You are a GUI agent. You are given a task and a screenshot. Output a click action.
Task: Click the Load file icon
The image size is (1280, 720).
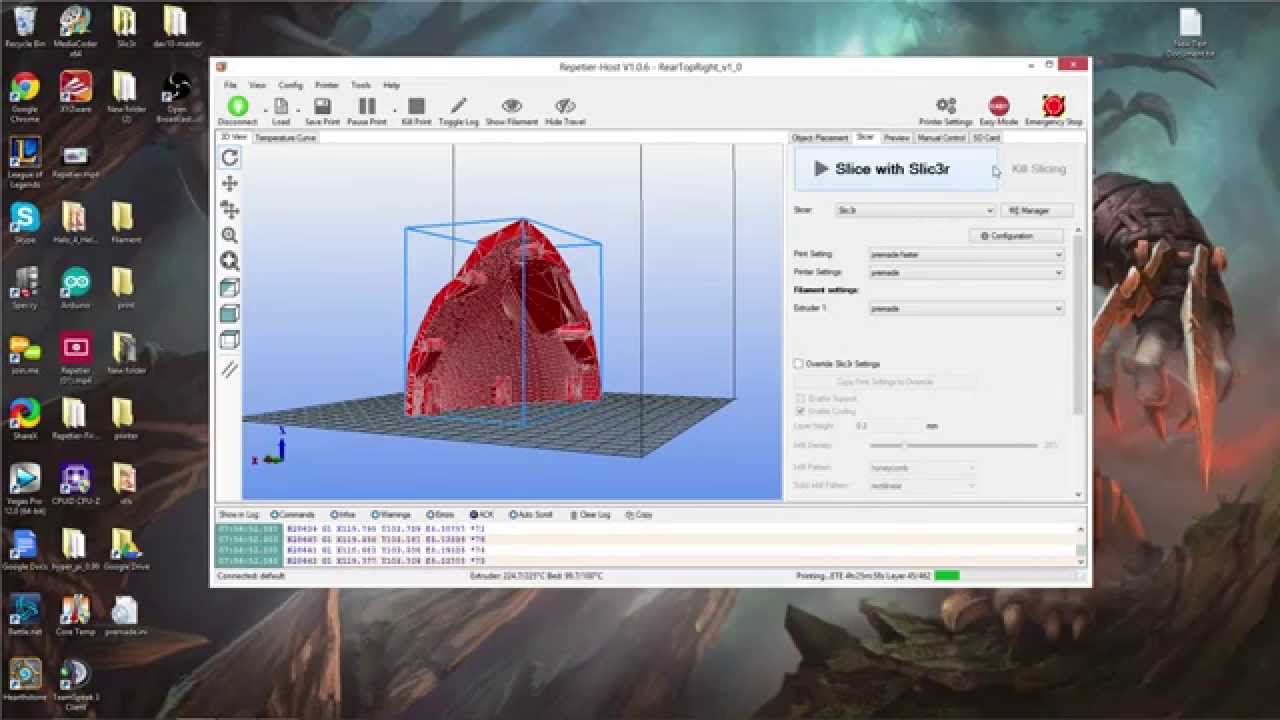(281, 106)
